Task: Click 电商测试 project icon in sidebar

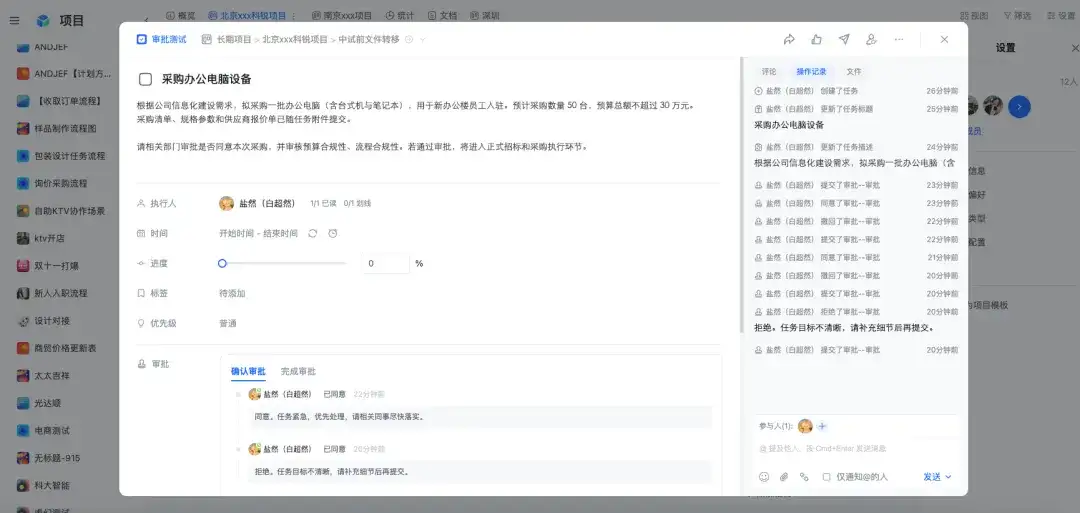Action: pos(23,430)
